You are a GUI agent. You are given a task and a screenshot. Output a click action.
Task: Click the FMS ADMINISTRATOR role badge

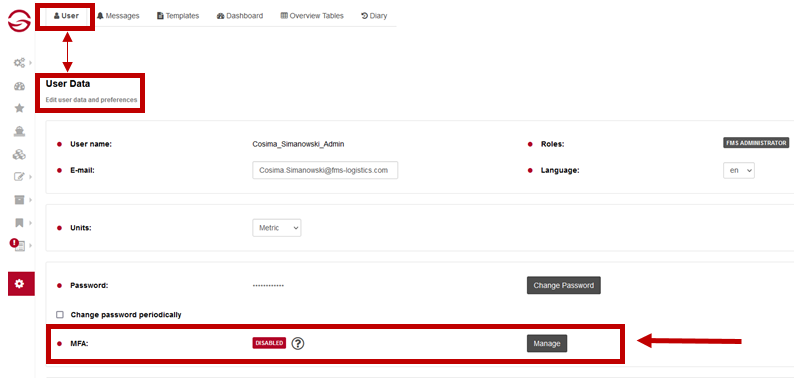click(x=756, y=143)
